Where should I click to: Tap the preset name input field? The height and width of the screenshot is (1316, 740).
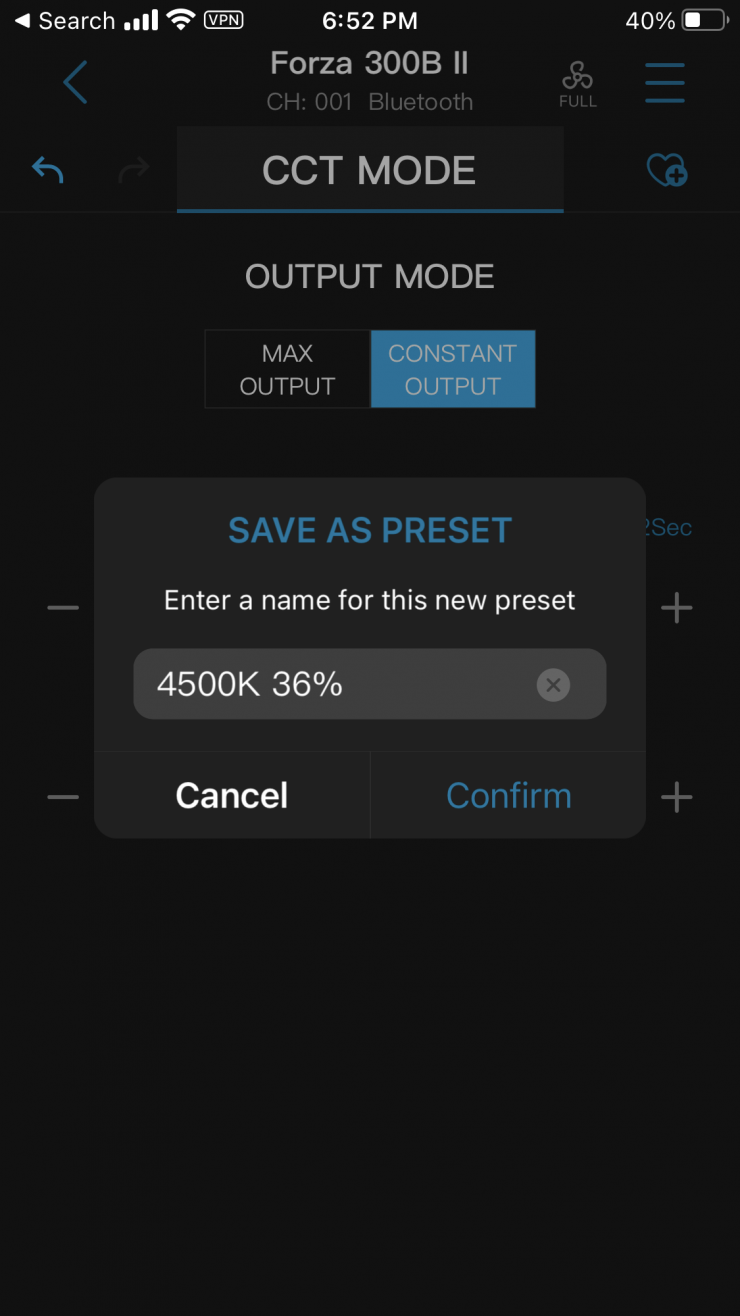340,685
